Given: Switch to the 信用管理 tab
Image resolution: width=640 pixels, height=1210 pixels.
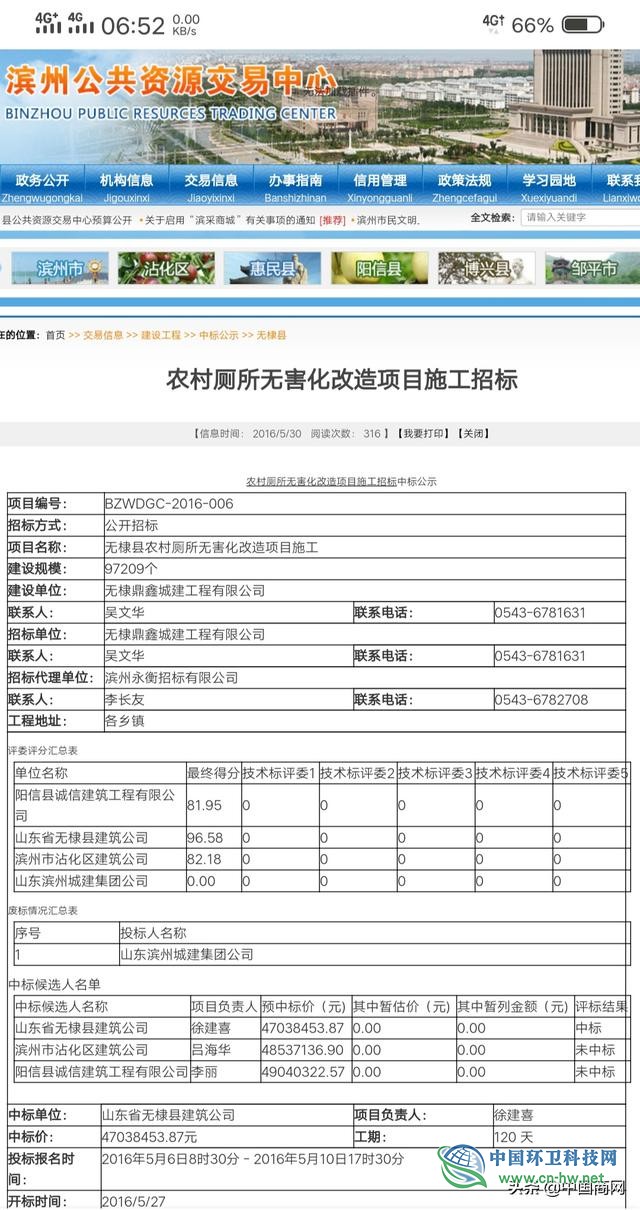Looking at the screenshot, I should point(380,186).
